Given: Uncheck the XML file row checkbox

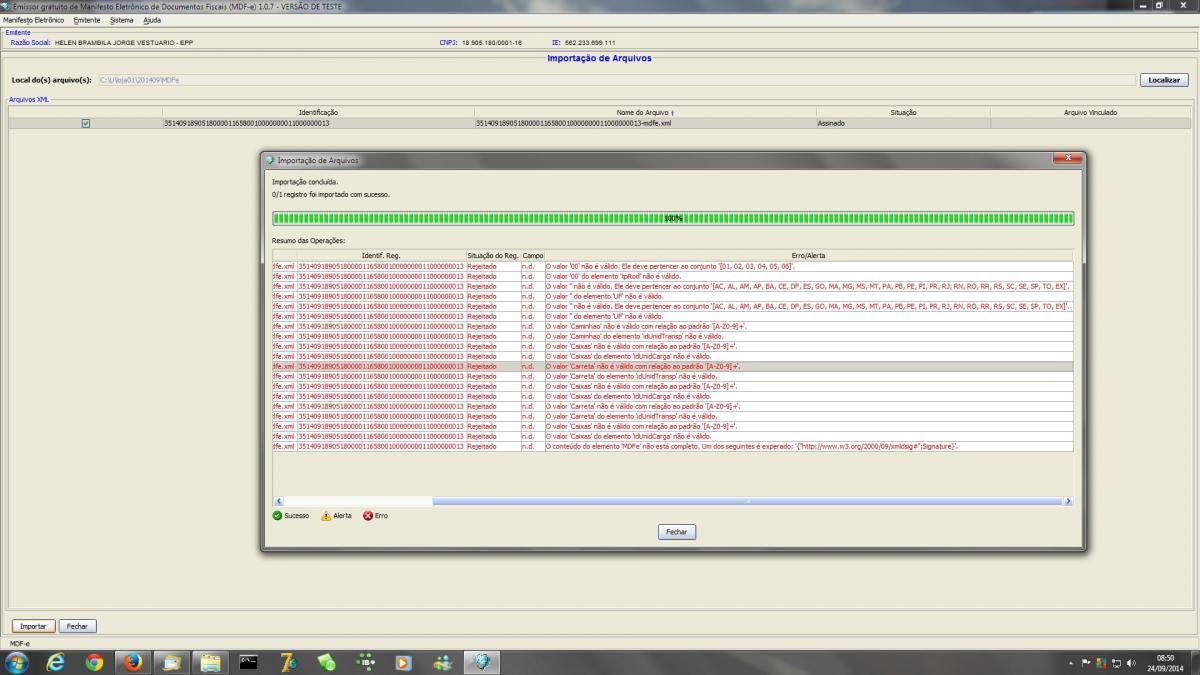Looking at the screenshot, I should coord(85,124).
